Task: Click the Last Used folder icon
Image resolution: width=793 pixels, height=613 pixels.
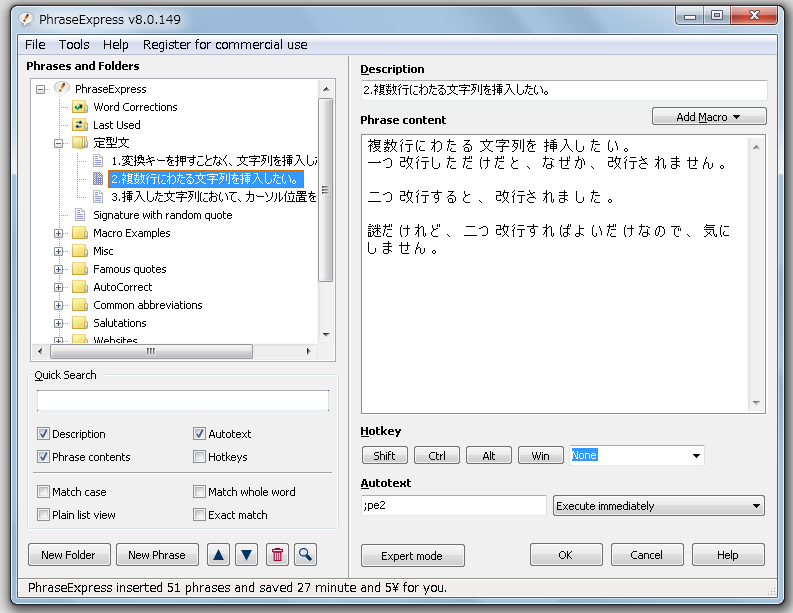Action: (x=79, y=124)
